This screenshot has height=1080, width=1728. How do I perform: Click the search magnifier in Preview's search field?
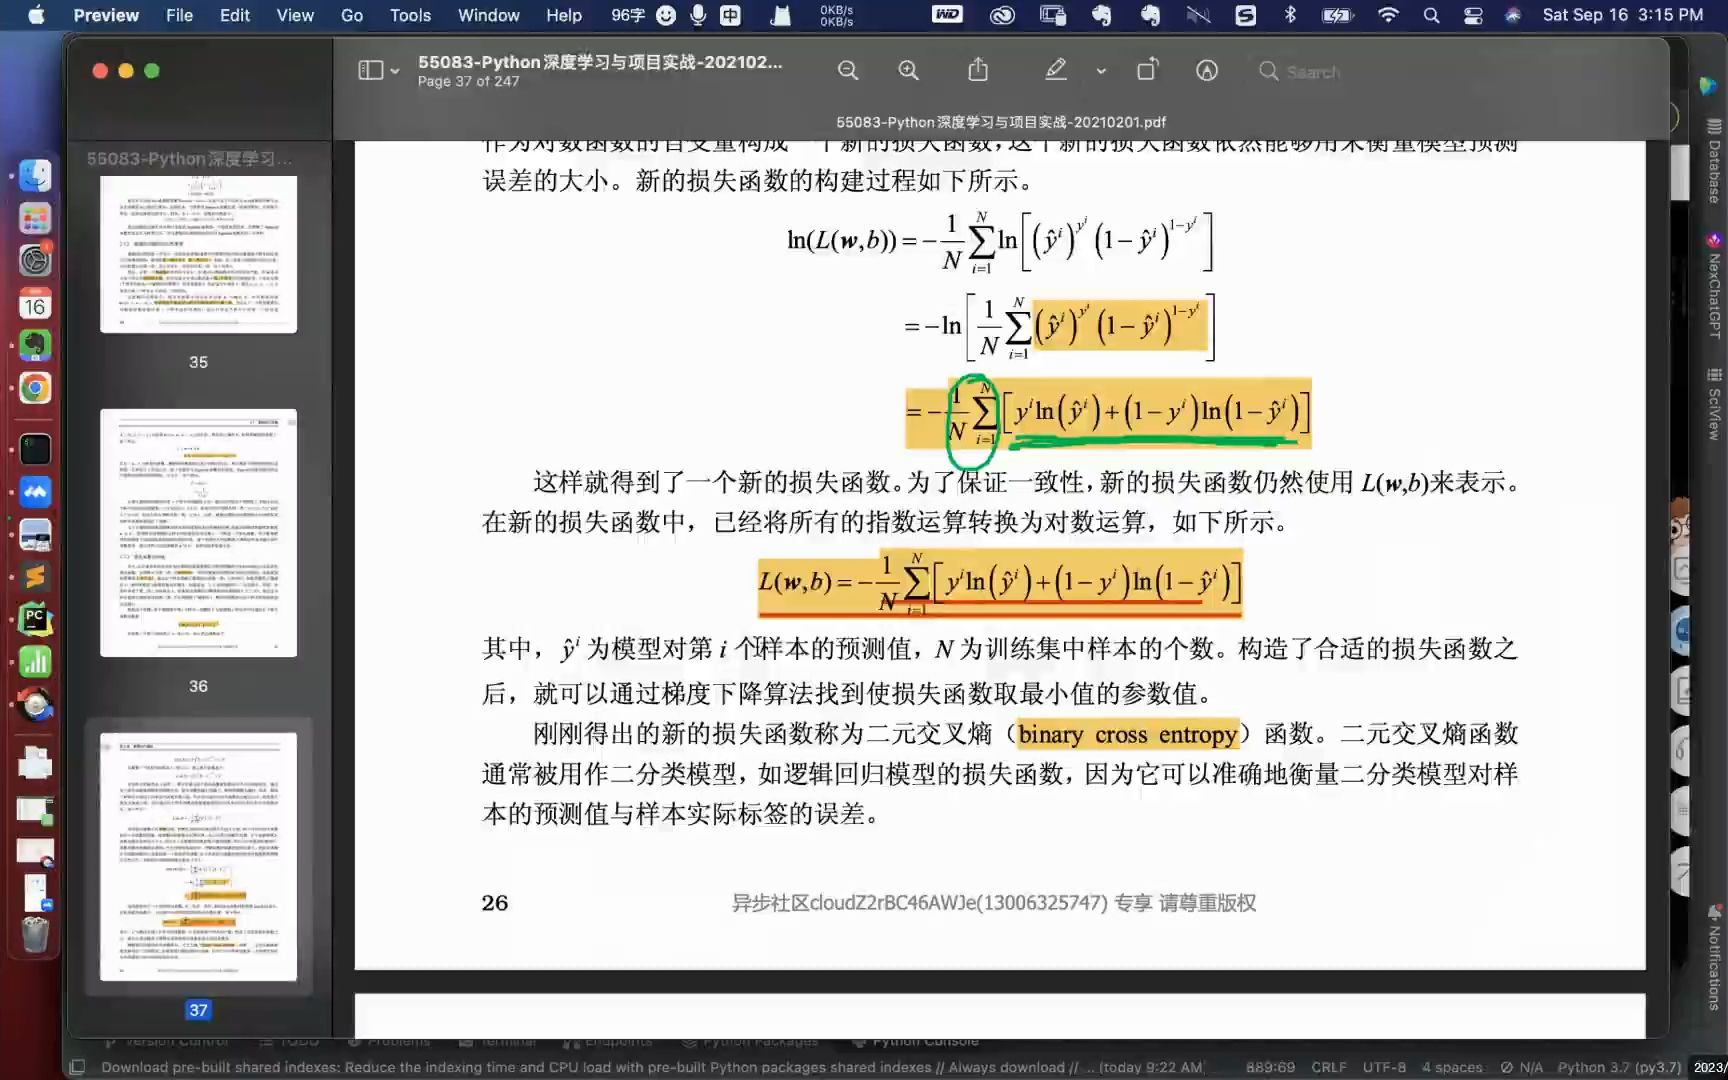pos(1268,71)
